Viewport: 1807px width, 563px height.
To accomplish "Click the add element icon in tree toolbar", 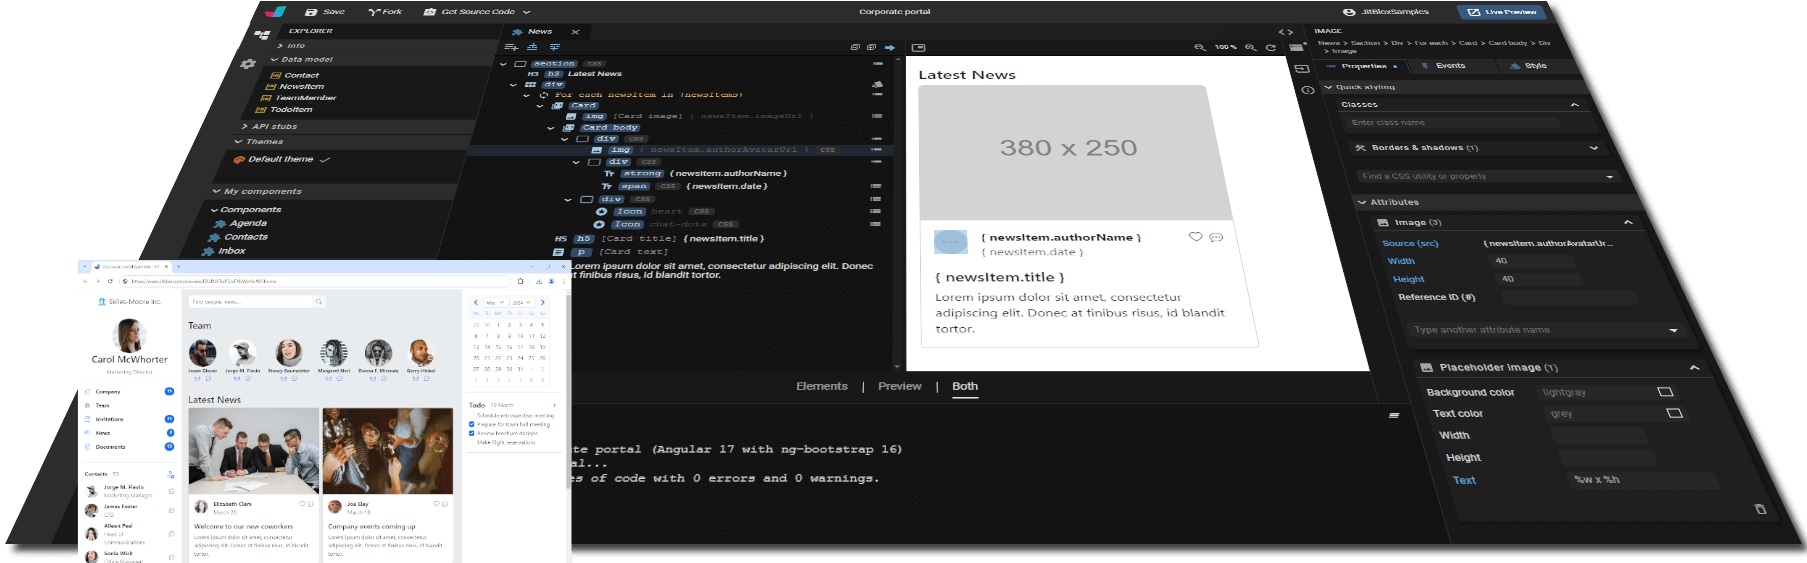I will tap(512, 47).
